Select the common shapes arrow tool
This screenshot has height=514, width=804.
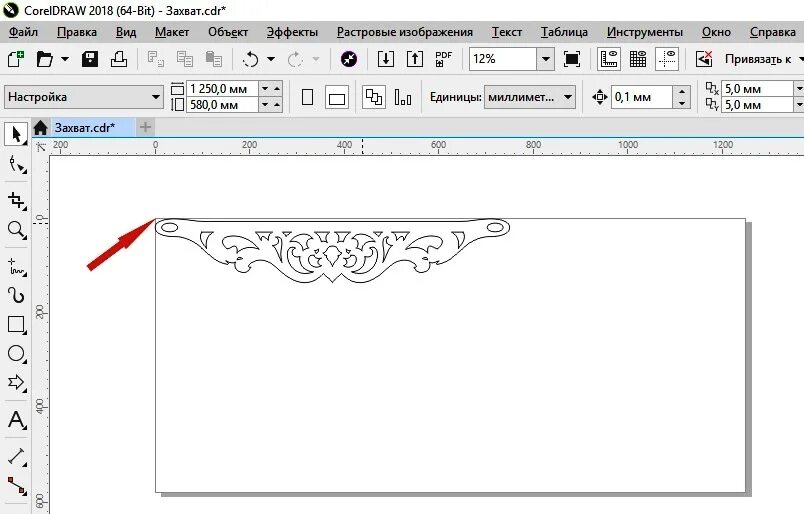pos(16,383)
